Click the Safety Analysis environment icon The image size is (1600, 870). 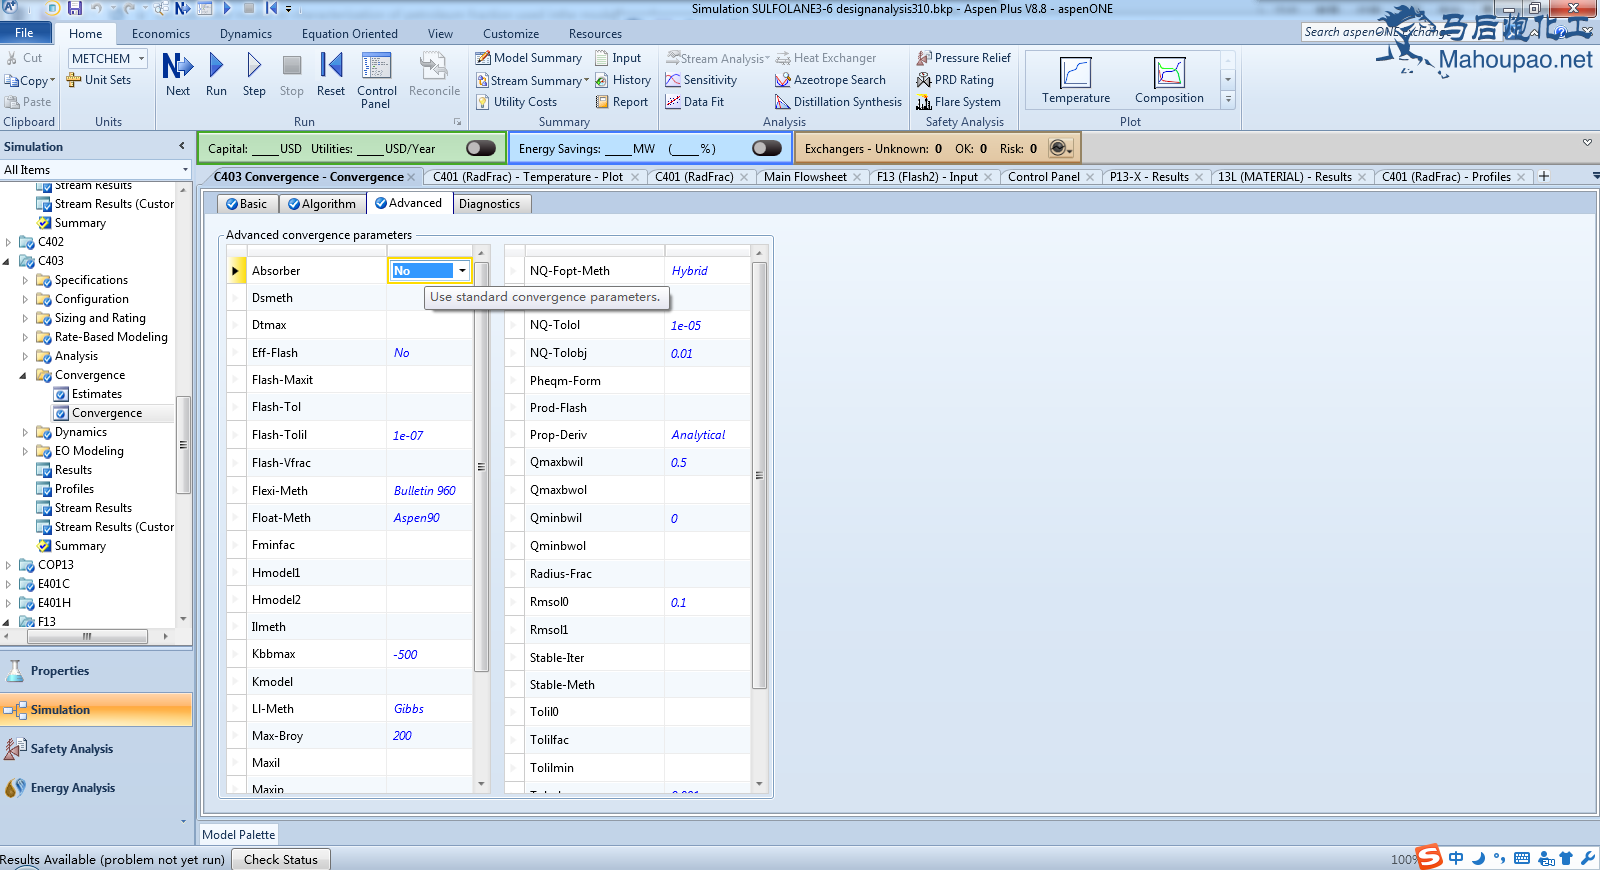(x=15, y=748)
